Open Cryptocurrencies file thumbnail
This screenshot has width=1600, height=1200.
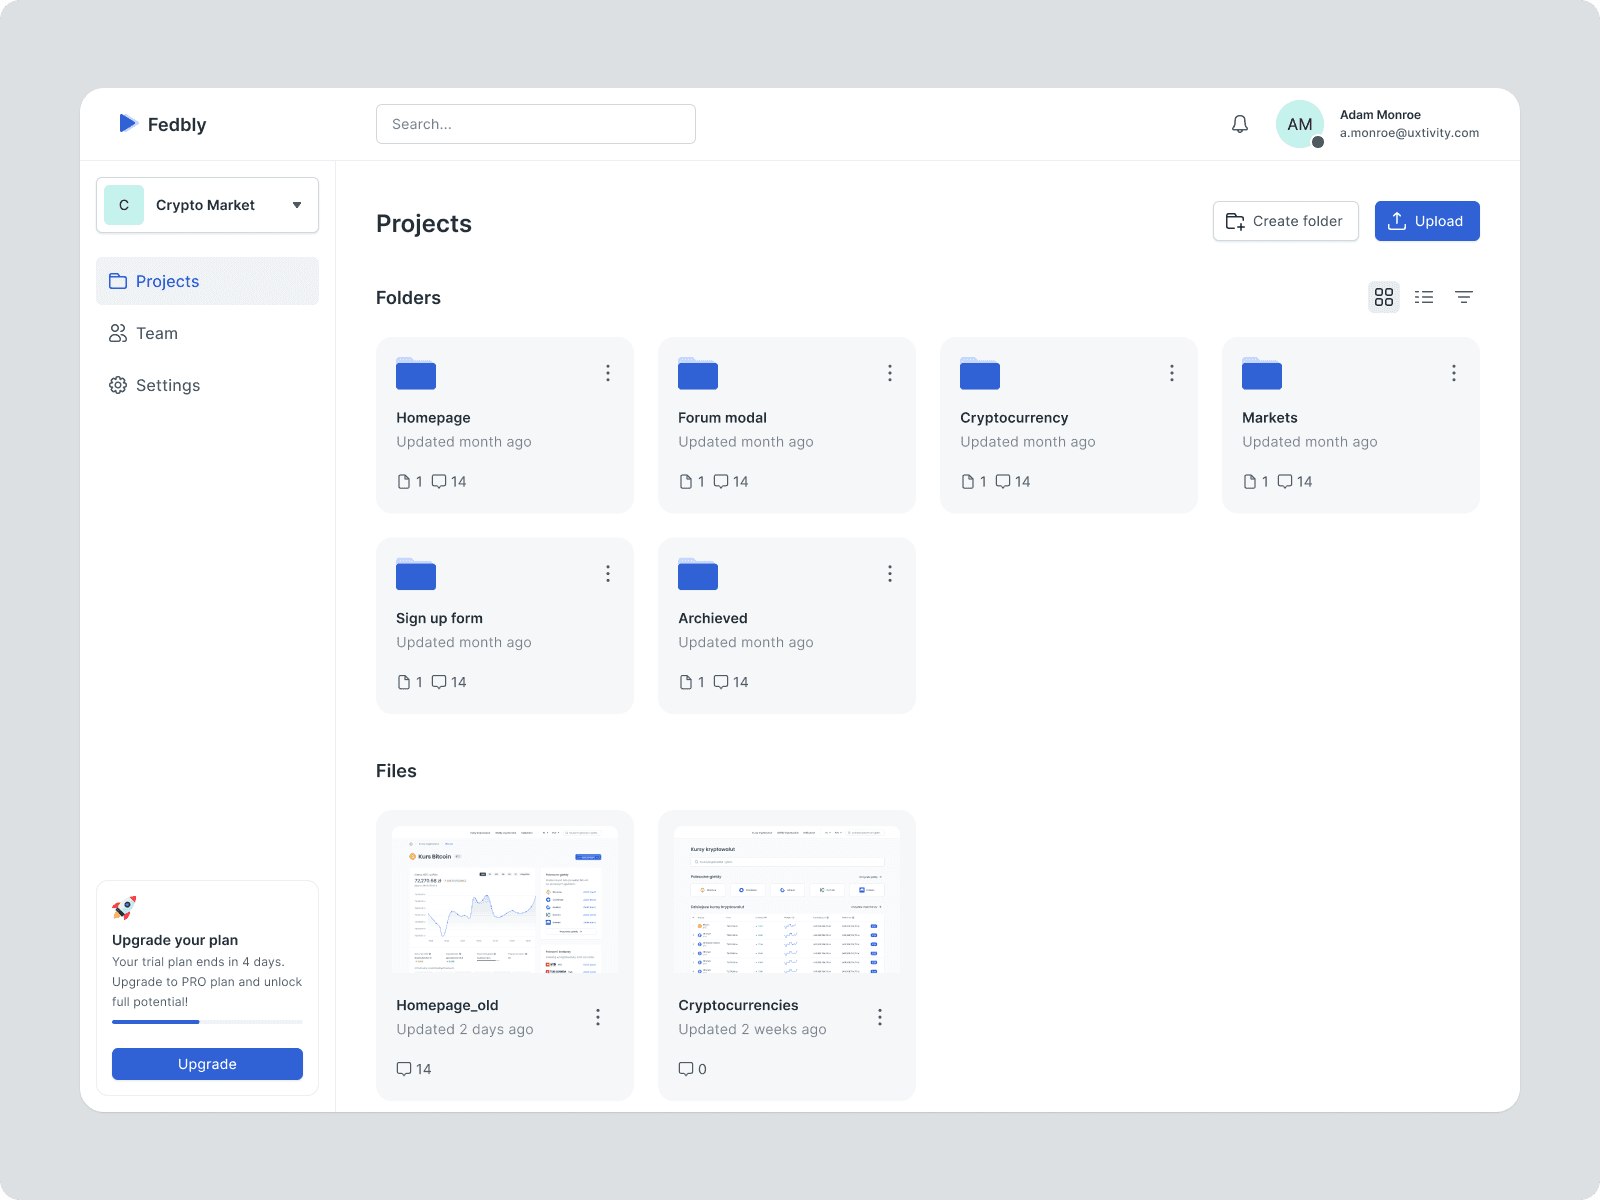coord(787,900)
